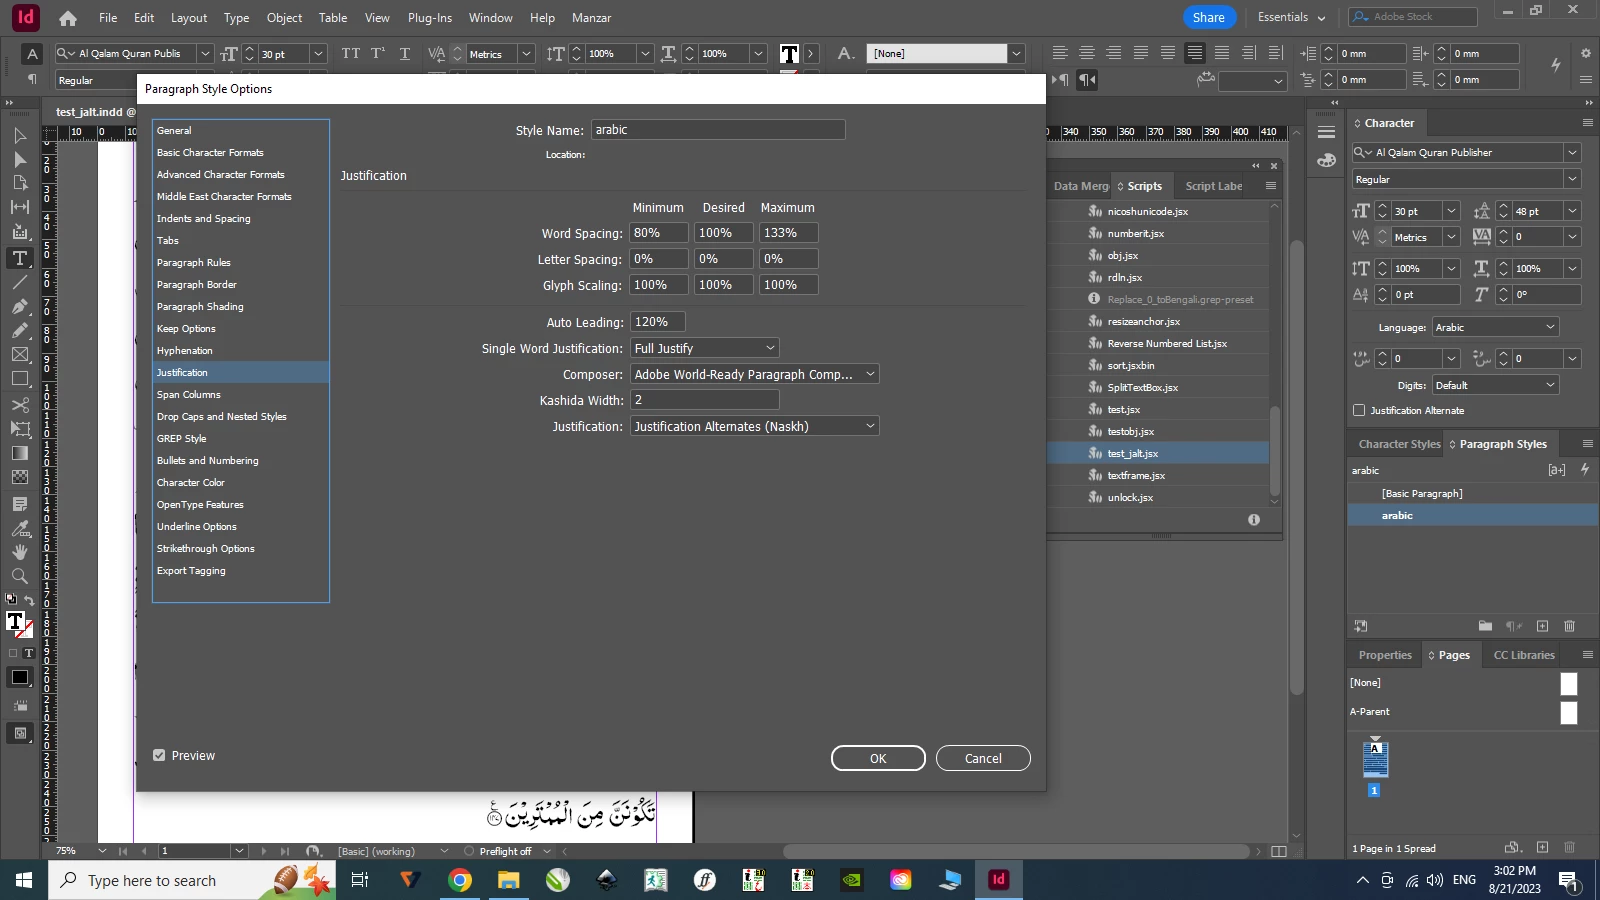The image size is (1600, 900).
Task: Click the Clear Overrides lightning icon
Action: pos(1585,470)
